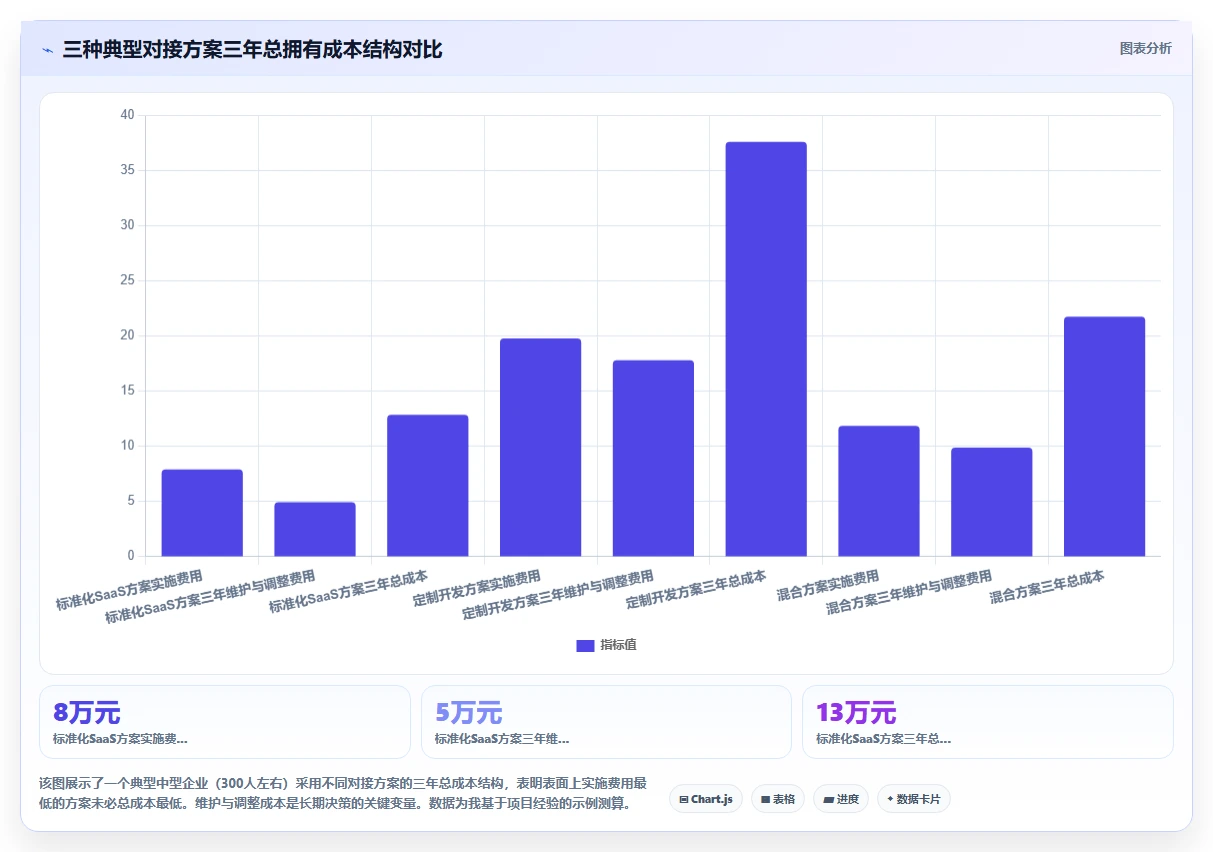Viewport: 1213px width, 852px height.
Task: Click the 数据卡片 tag
Action: click(913, 799)
